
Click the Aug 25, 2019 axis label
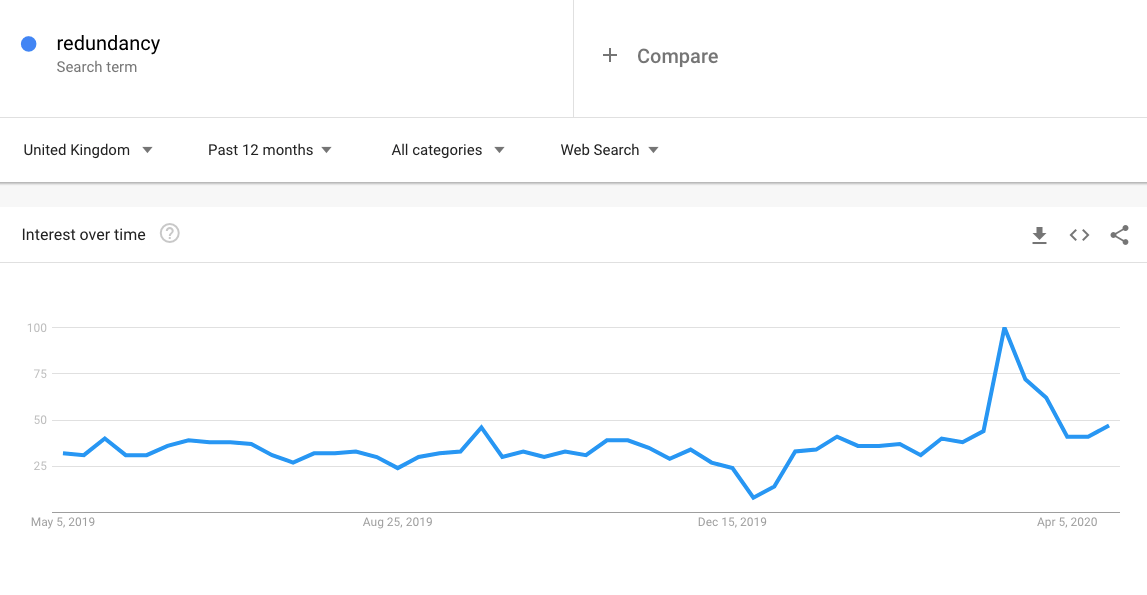point(398,522)
